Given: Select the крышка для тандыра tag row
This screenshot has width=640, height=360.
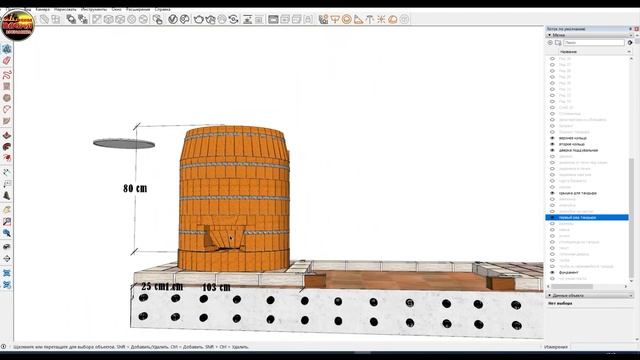Looking at the screenshot, I should pos(578,193).
